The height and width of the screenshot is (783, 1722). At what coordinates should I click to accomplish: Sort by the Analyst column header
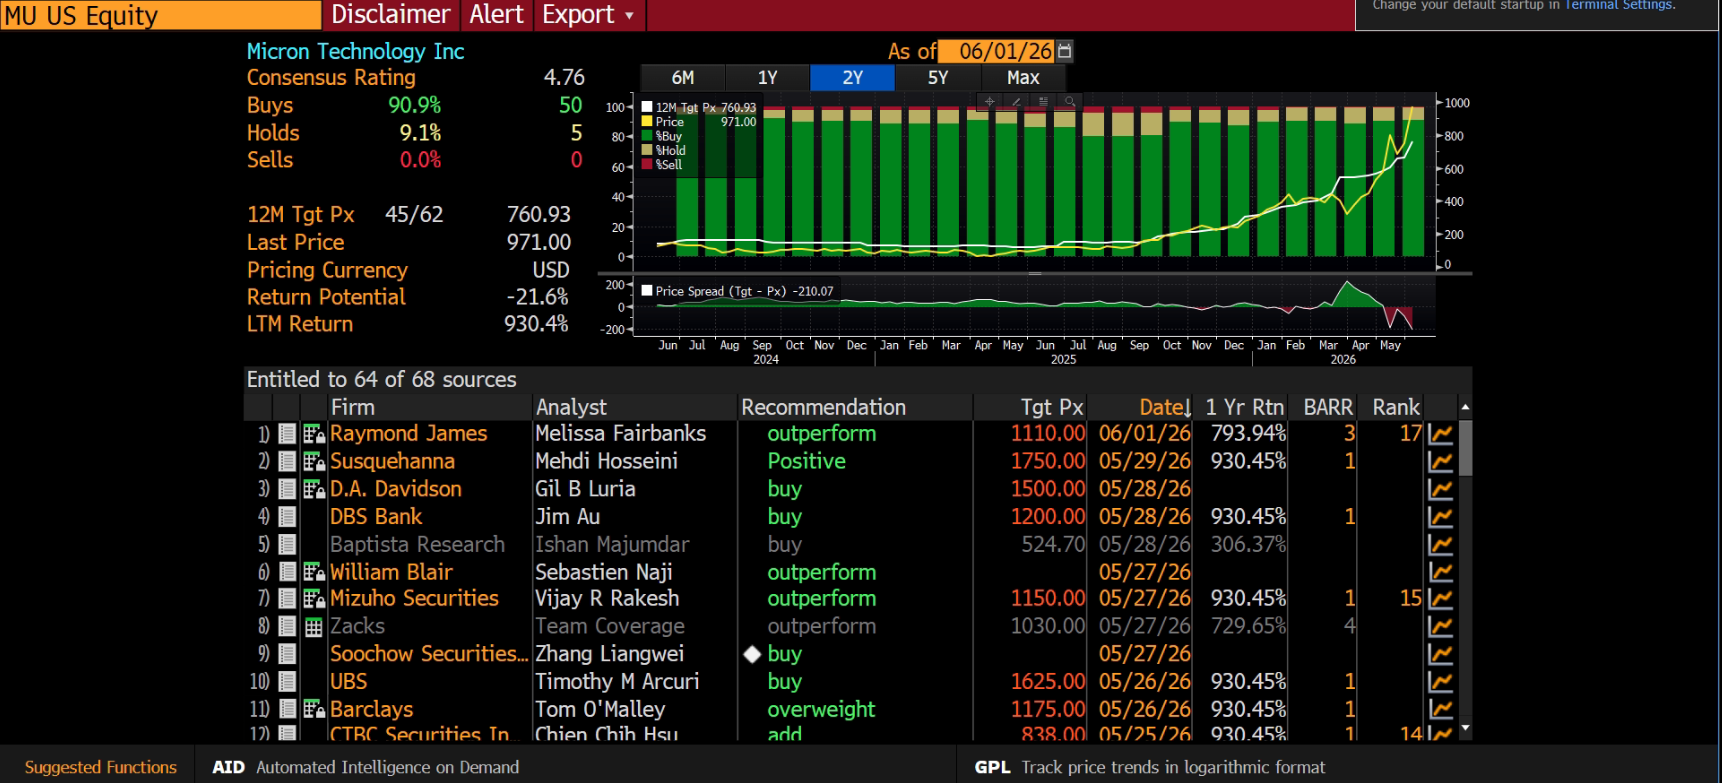[635, 407]
